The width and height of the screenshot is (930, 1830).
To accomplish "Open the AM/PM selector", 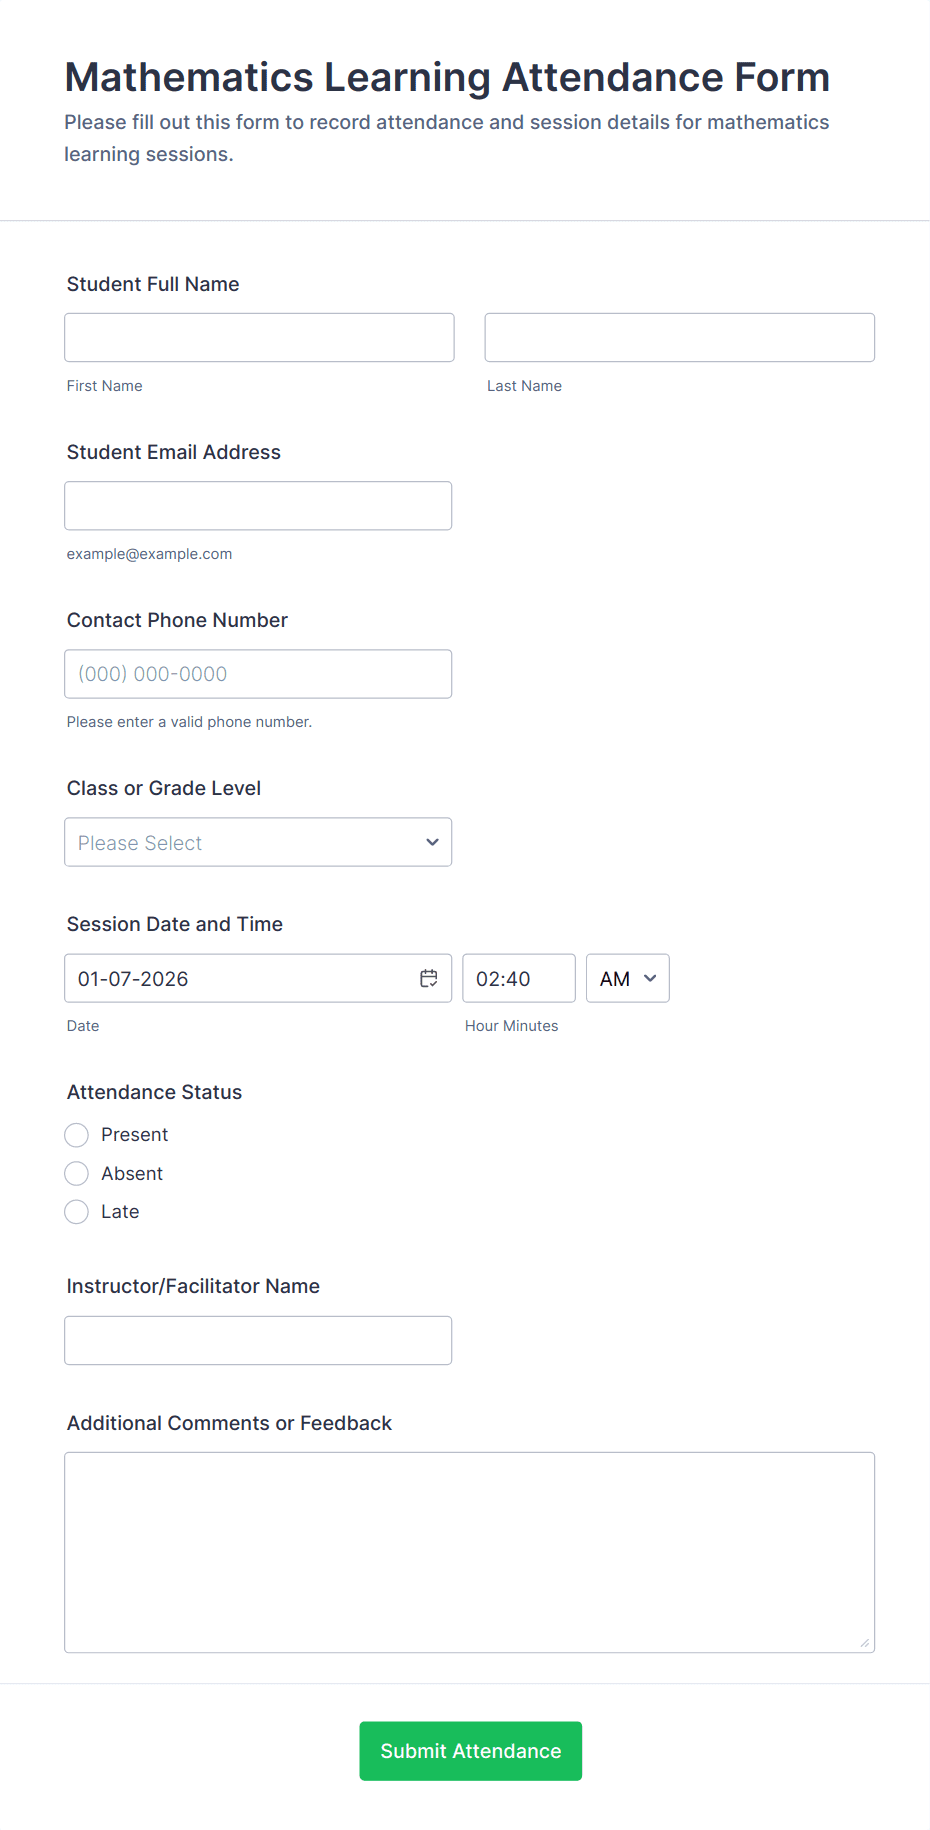I will pos(627,978).
